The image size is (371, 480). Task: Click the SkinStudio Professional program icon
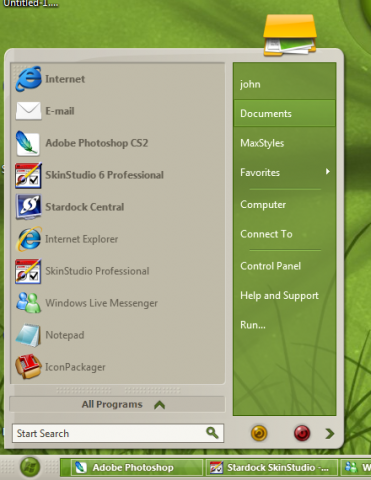click(28, 271)
